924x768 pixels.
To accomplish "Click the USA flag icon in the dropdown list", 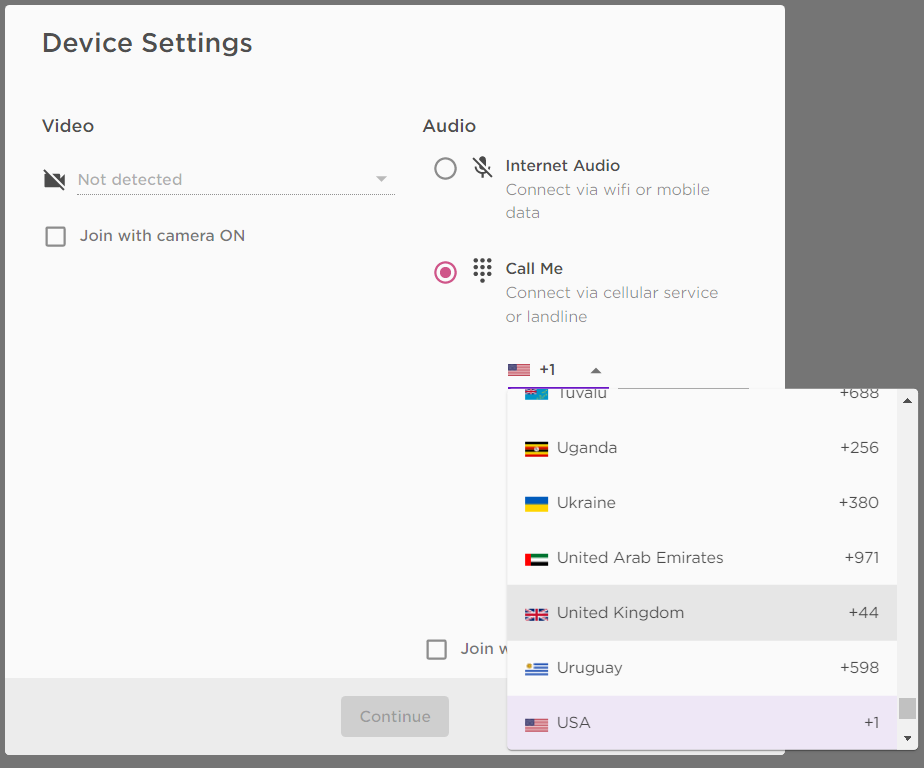I will point(536,724).
